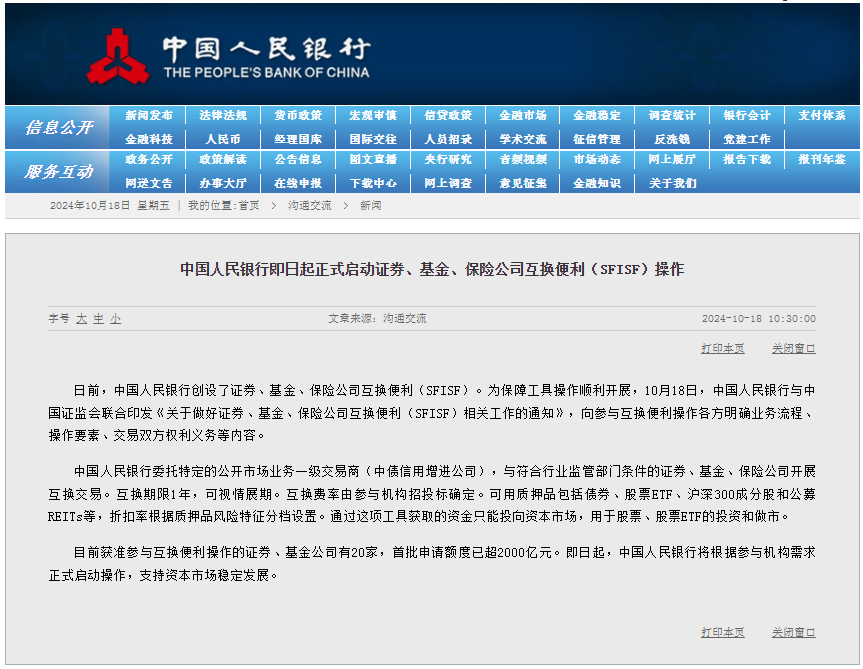Viewport: 863px width, 669px height.
Task: Set font size to 中
Action: (99, 319)
